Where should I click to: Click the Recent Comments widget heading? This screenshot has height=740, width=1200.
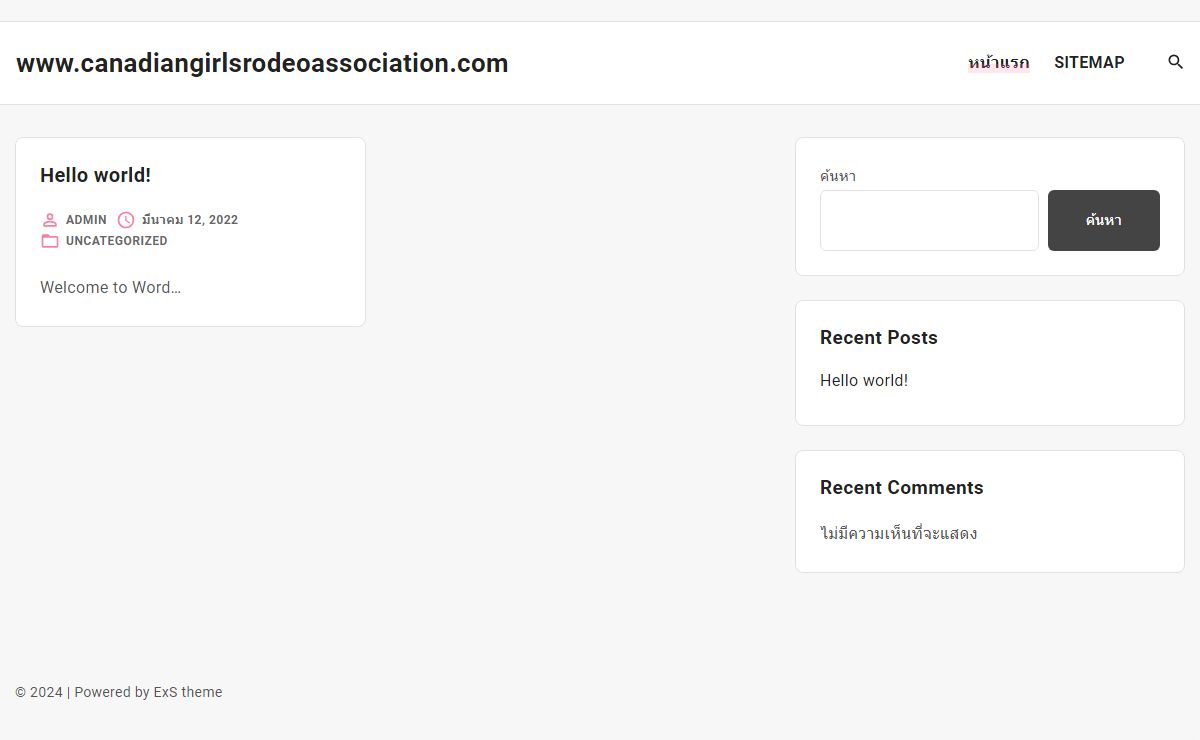click(x=902, y=488)
